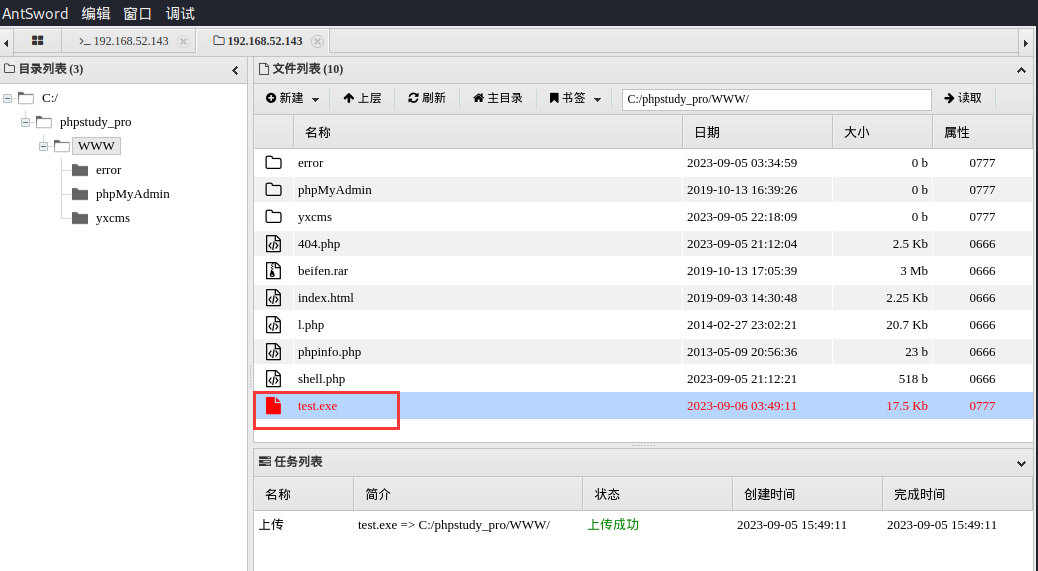Collapse the WWW tree node
The width and height of the screenshot is (1038, 571).
tap(43, 146)
